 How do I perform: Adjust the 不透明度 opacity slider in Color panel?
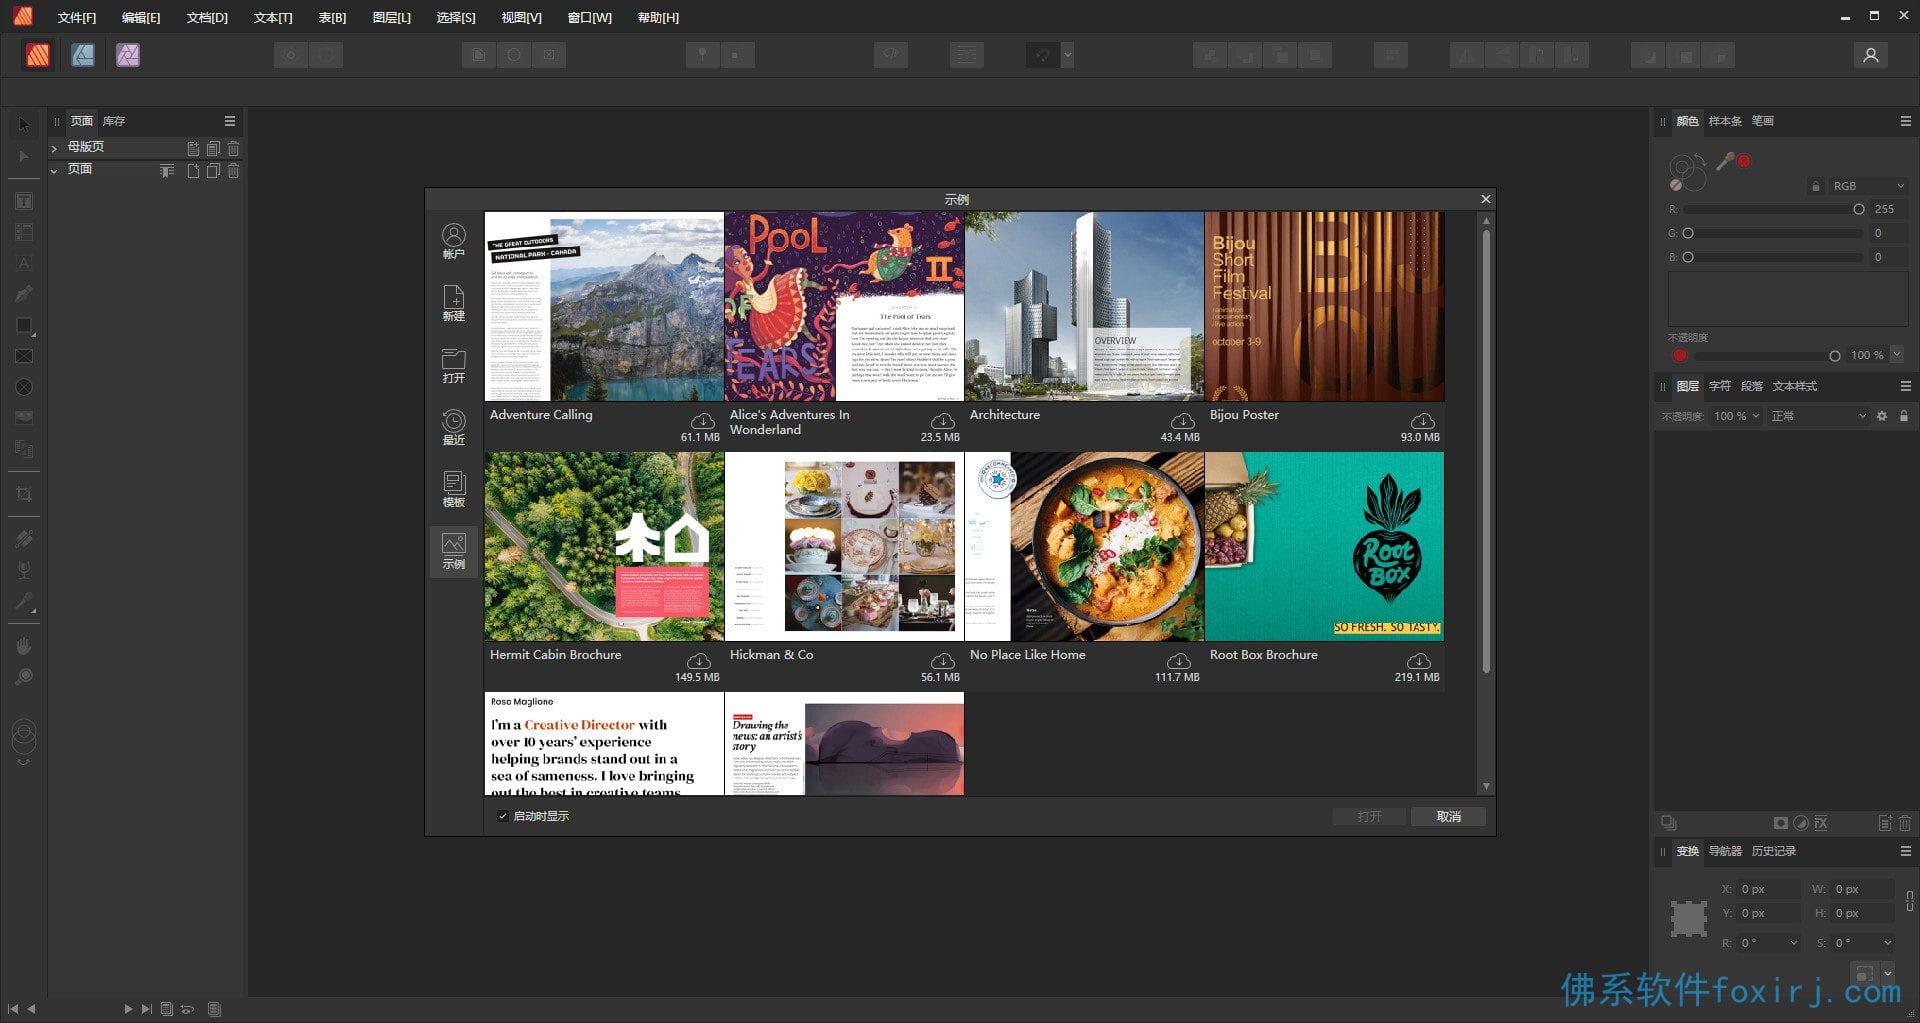pyautogui.click(x=1767, y=356)
